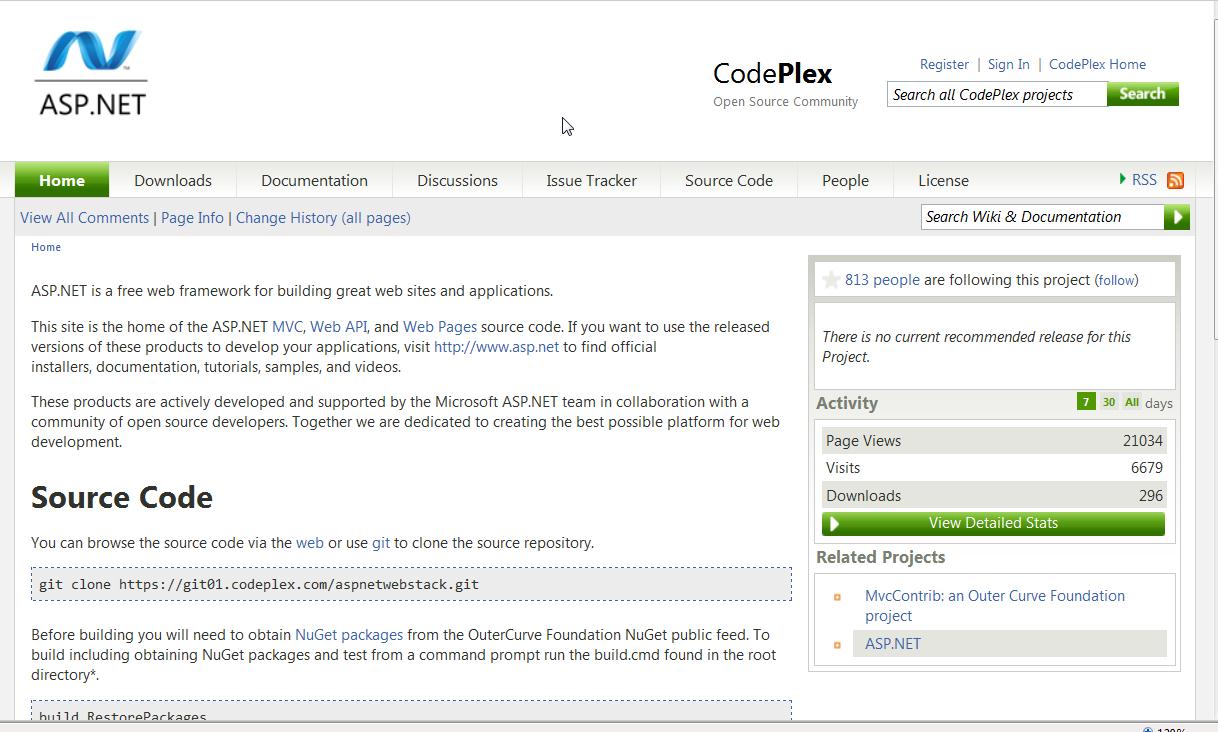This screenshot has width=1218, height=732.
Task: Open MvcContrib: an Outer Curve Foundation project
Action: click(x=995, y=606)
